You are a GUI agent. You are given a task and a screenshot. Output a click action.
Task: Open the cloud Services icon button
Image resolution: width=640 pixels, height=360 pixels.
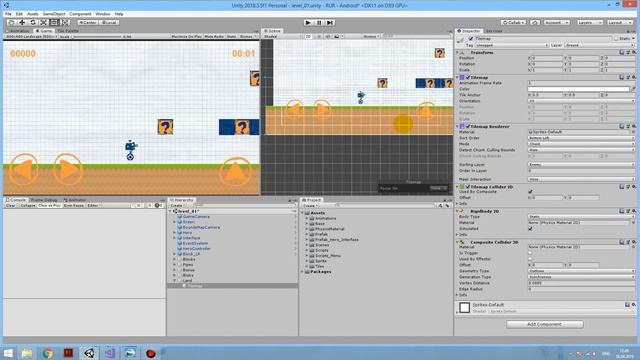535,22
